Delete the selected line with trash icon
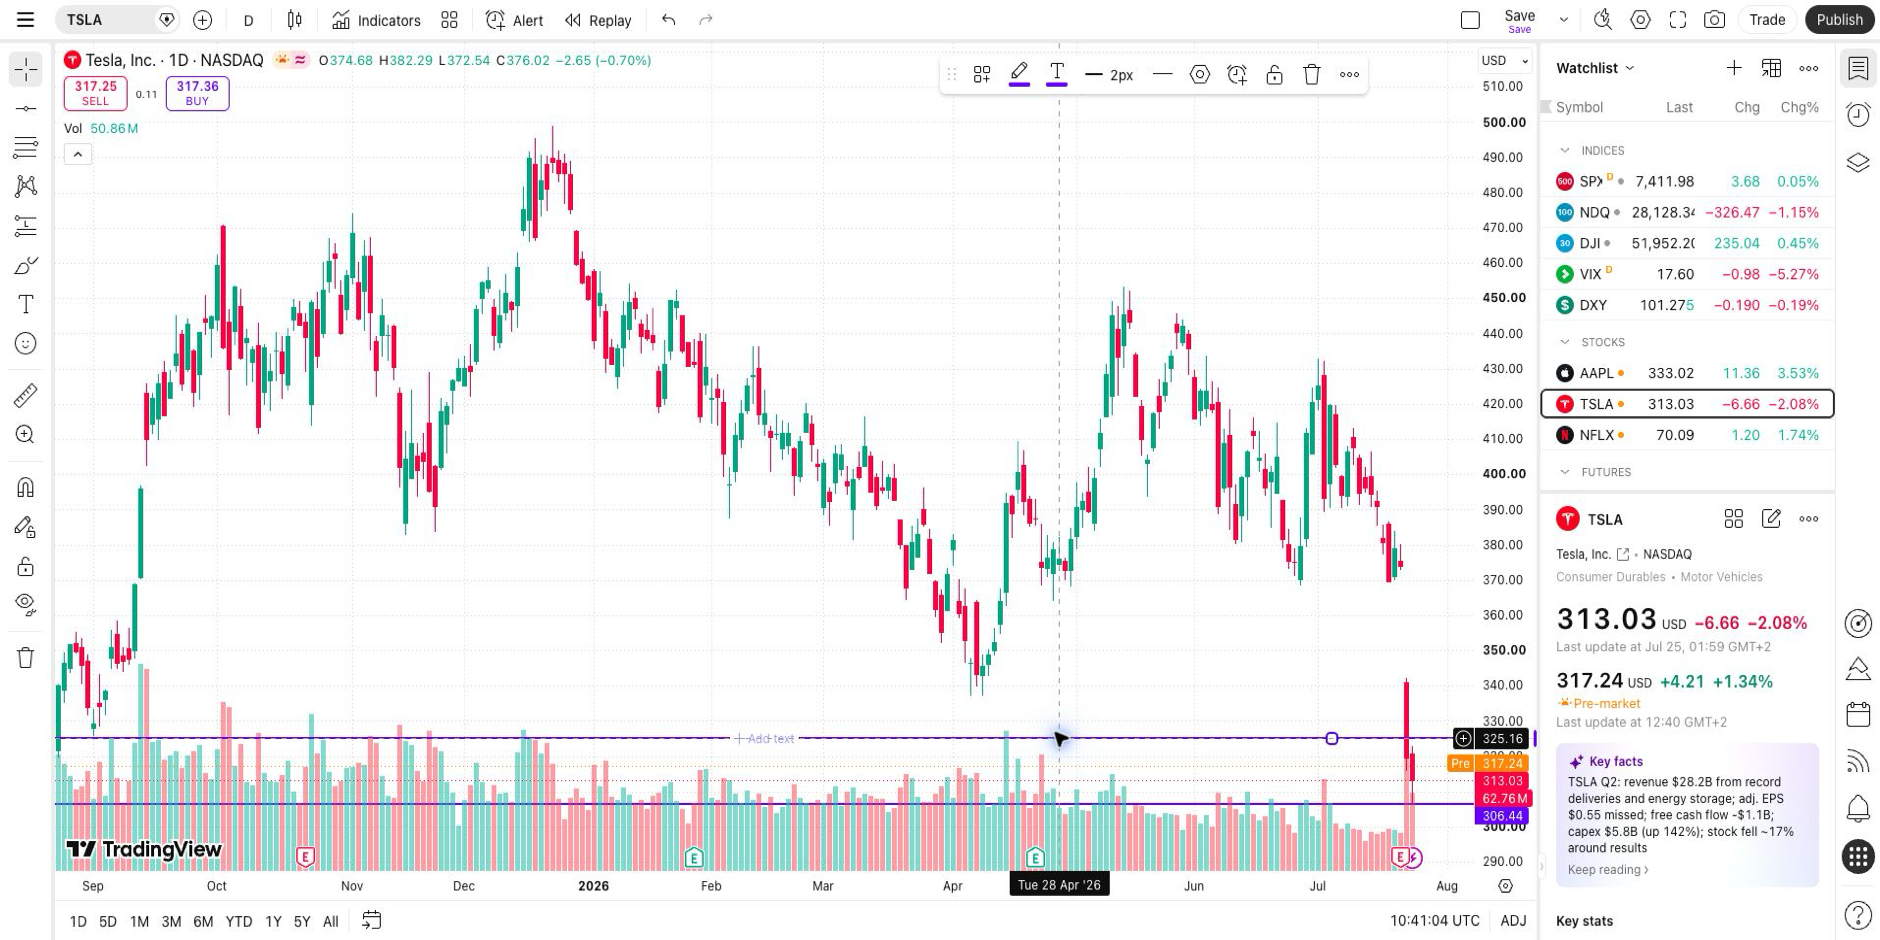 click(x=1312, y=74)
